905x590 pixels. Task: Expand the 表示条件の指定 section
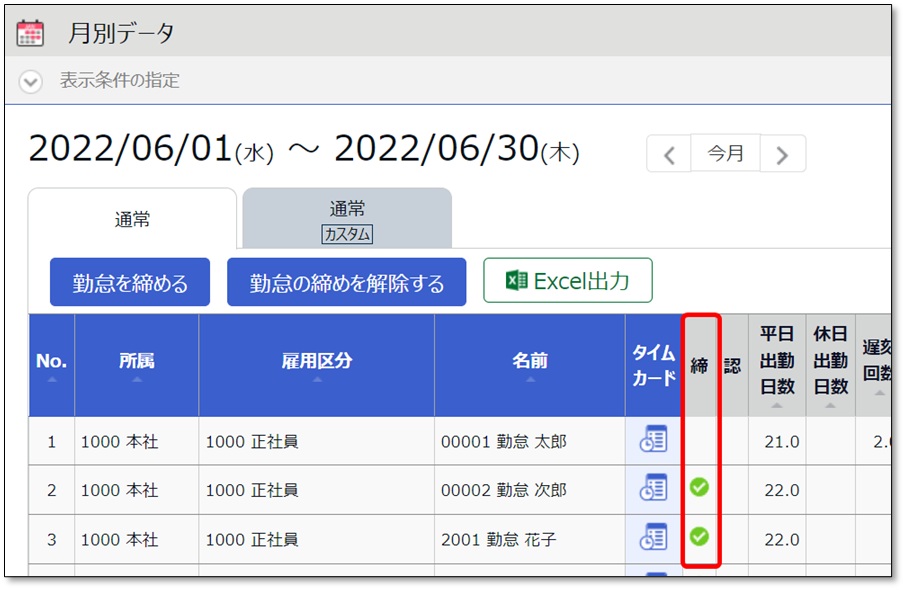click(x=31, y=81)
